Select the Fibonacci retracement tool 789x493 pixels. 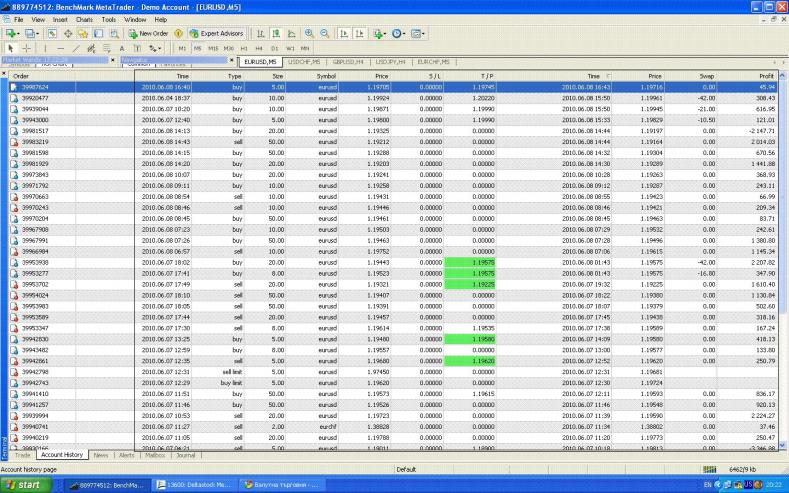pyautogui.click(x=107, y=48)
